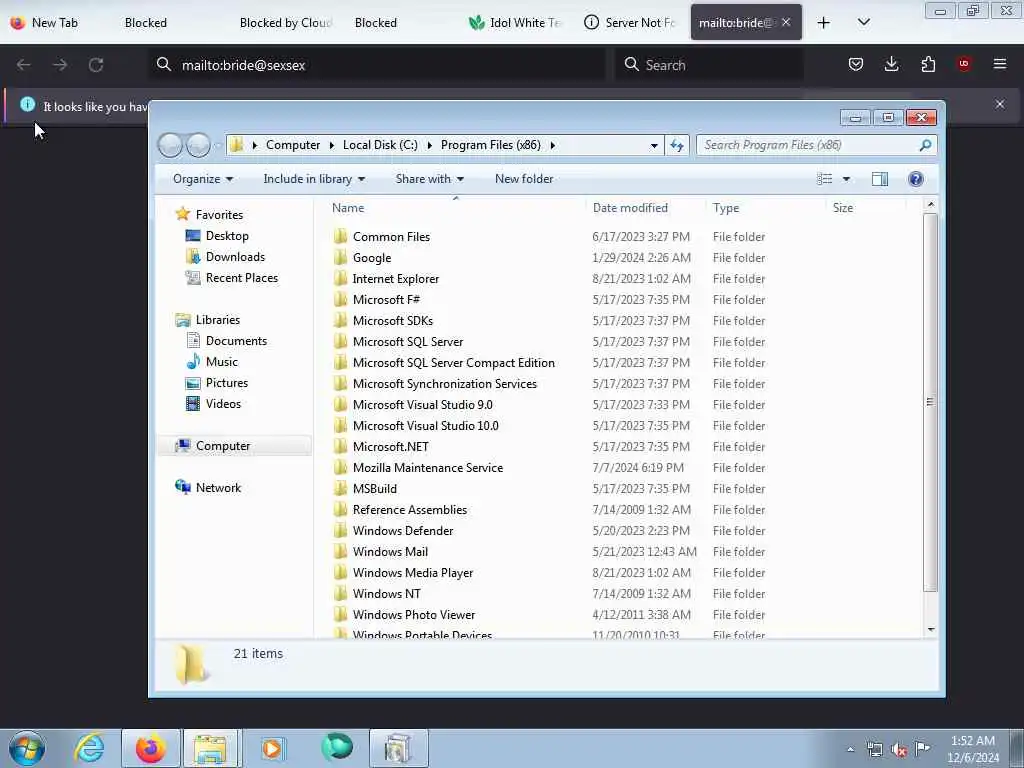Select the Microsoft SQL Server Compact Edition folder
The image size is (1024, 768).
tap(453, 362)
